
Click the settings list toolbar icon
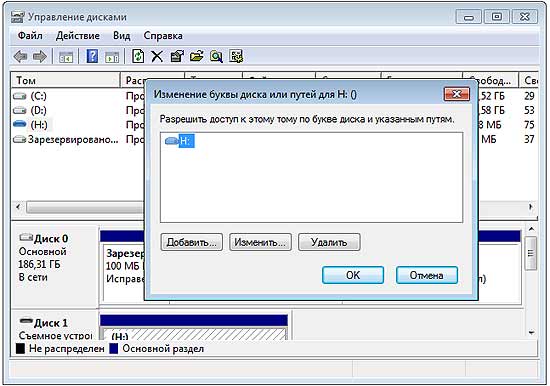coord(236,56)
